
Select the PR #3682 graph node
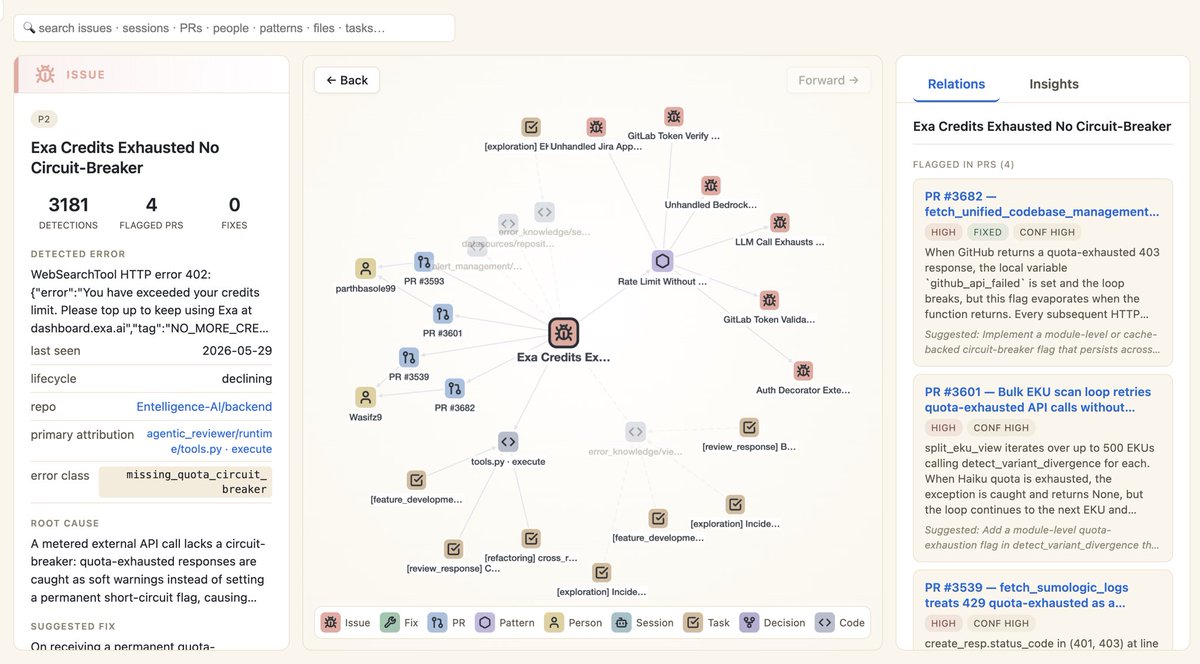tap(455, 388)
